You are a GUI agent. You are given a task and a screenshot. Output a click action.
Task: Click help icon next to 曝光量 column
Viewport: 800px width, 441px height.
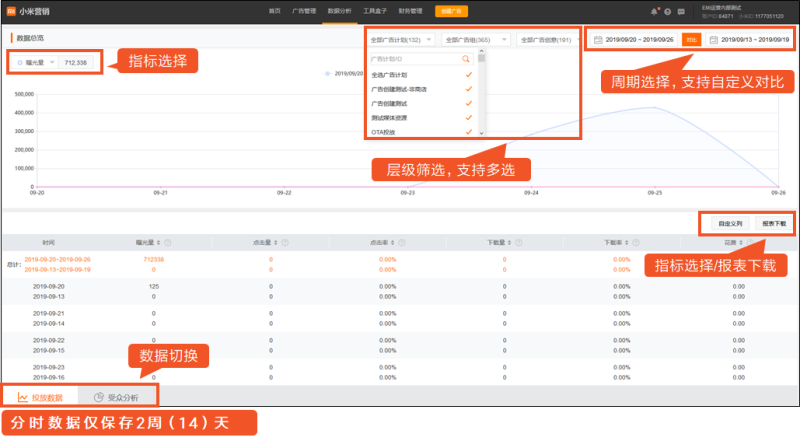[x=167, y=242]
